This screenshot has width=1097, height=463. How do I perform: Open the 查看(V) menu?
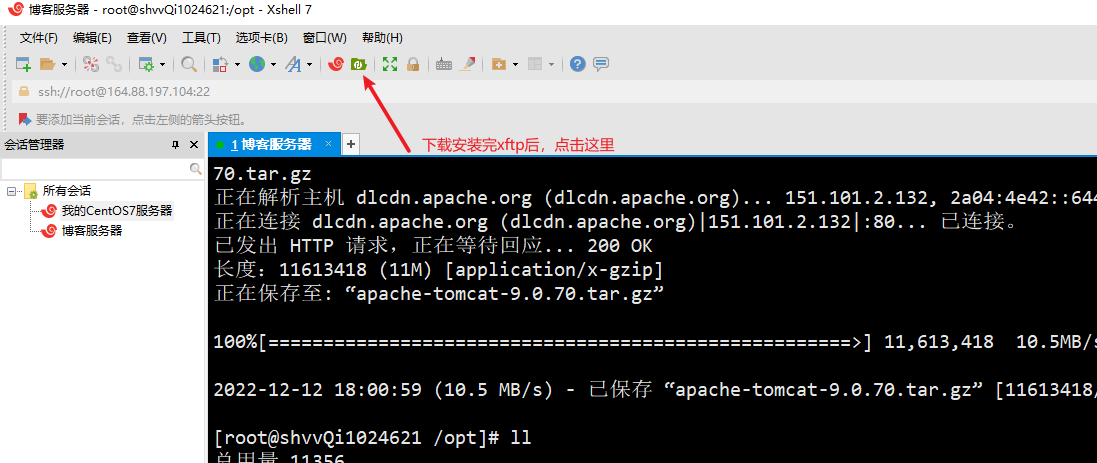(x=147, y=38)
